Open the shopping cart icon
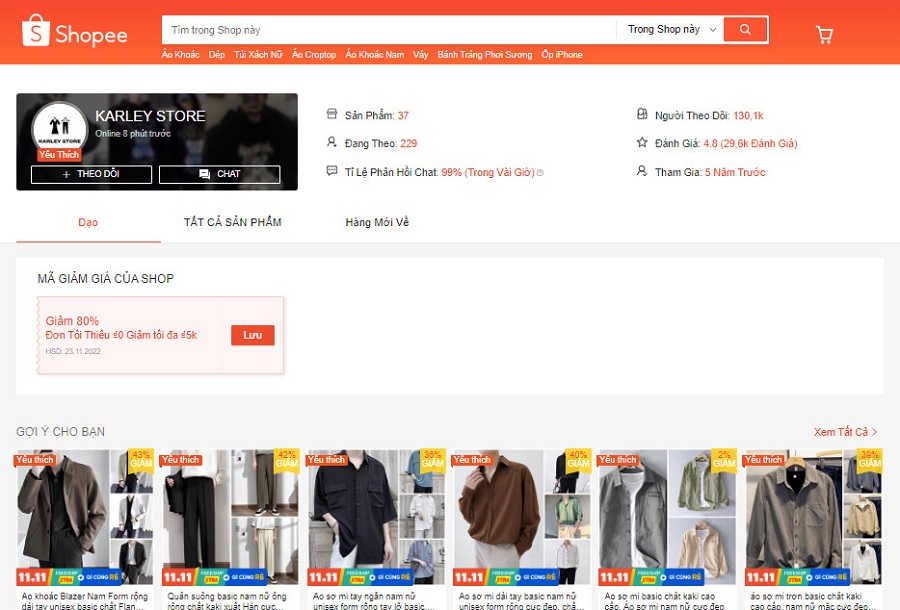The width and height of the screenshot is (900, 610). 824,35
